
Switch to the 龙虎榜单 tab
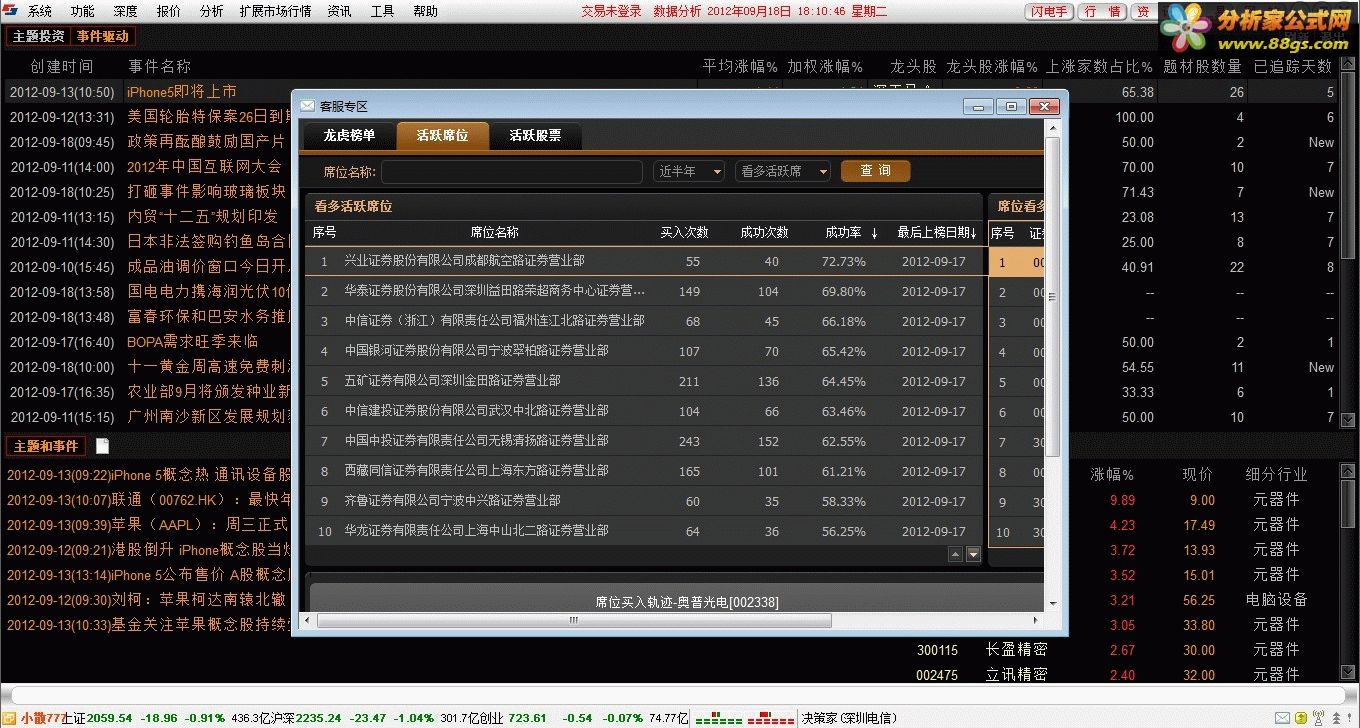pos(349,135)
